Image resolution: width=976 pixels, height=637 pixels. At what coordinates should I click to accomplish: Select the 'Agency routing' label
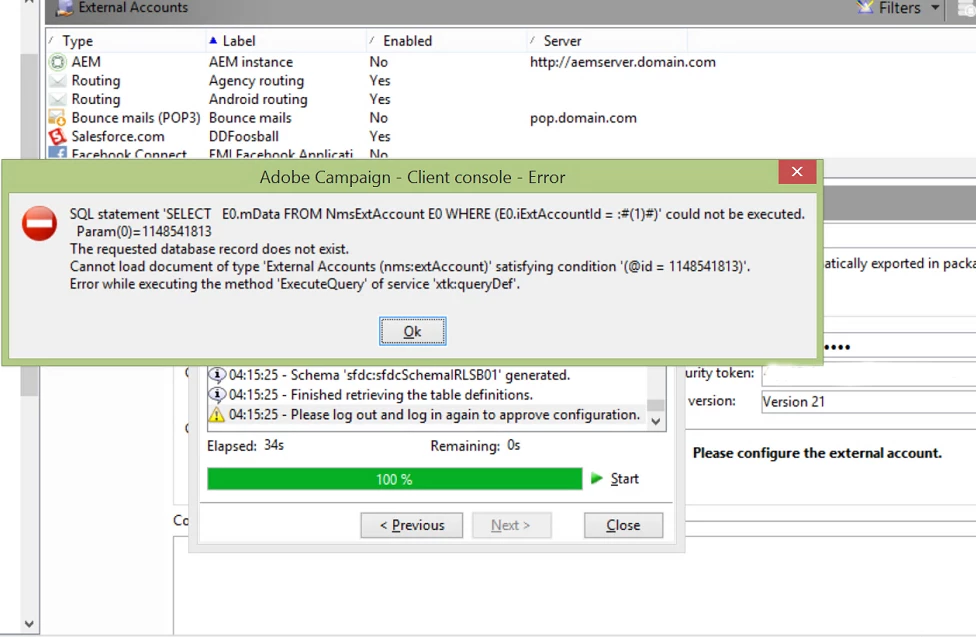pyautogui.click(x=256, y=81)
